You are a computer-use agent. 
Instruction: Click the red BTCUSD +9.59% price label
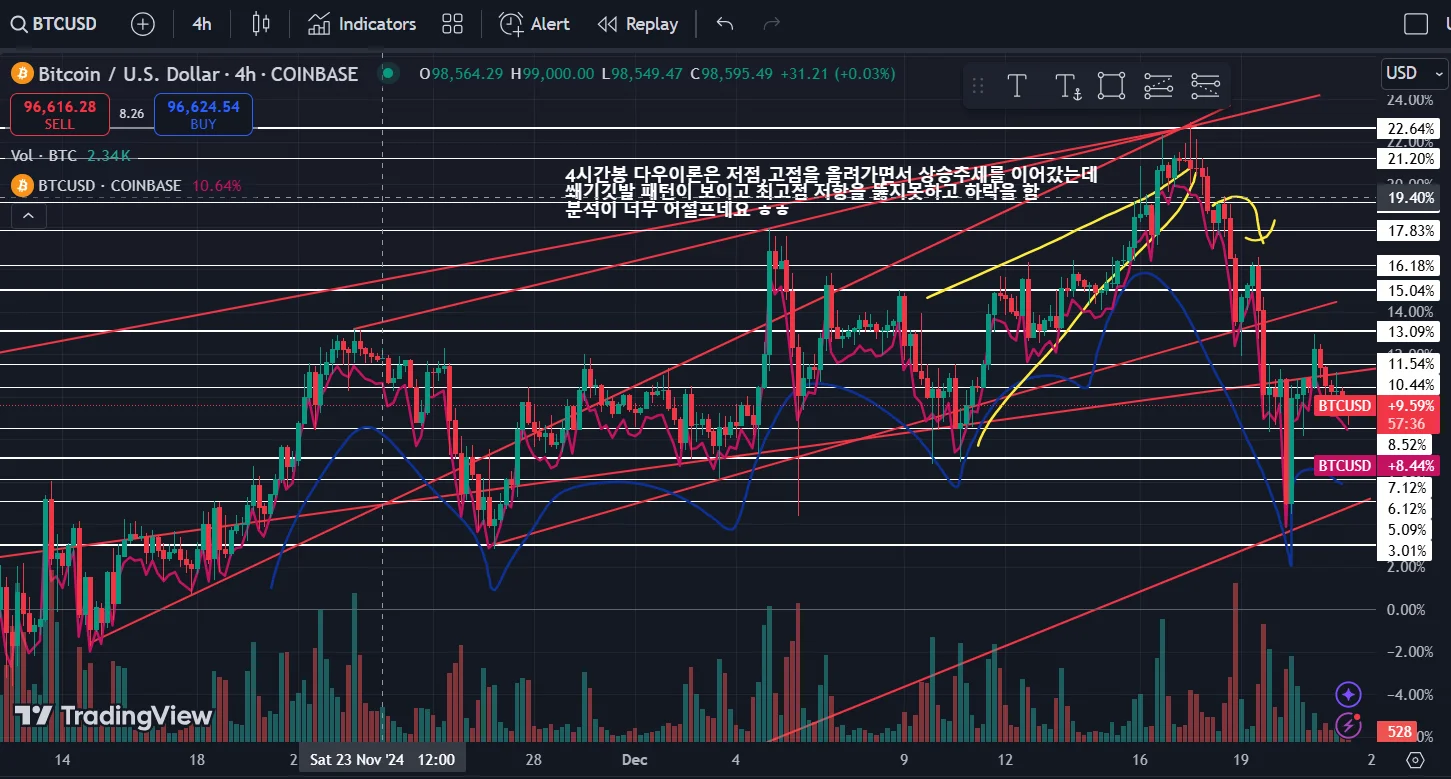[1378, 406]
